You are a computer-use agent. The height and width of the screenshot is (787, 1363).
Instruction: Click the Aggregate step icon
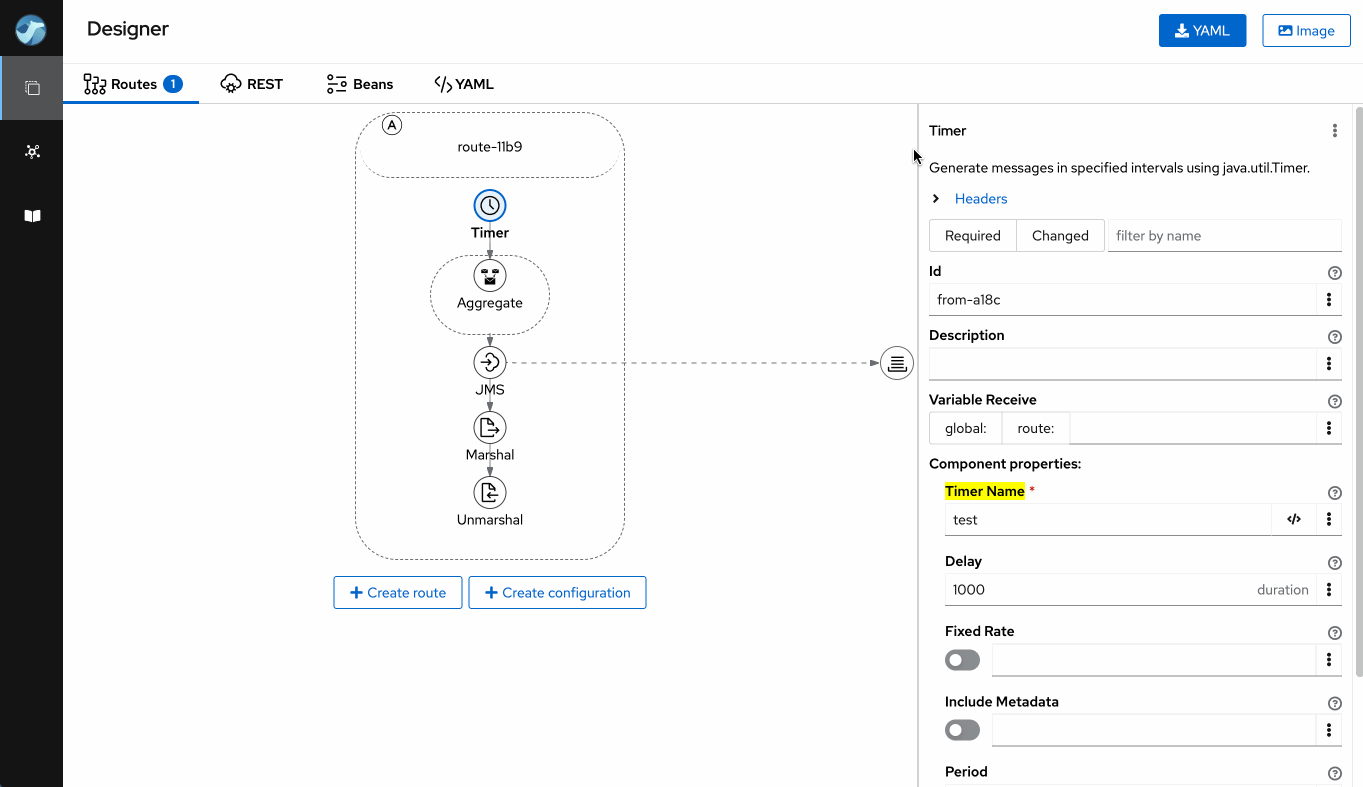pyautogui.click(x=490, y=276)
